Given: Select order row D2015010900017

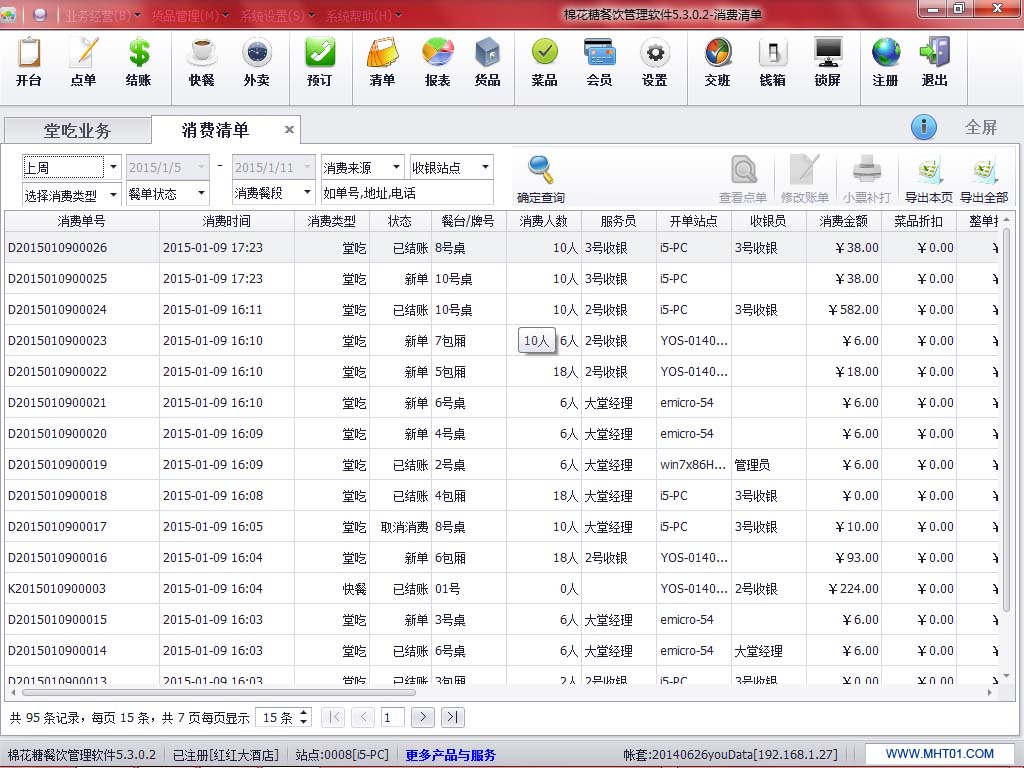Looking at the screenshot, I should pos(502,526).
